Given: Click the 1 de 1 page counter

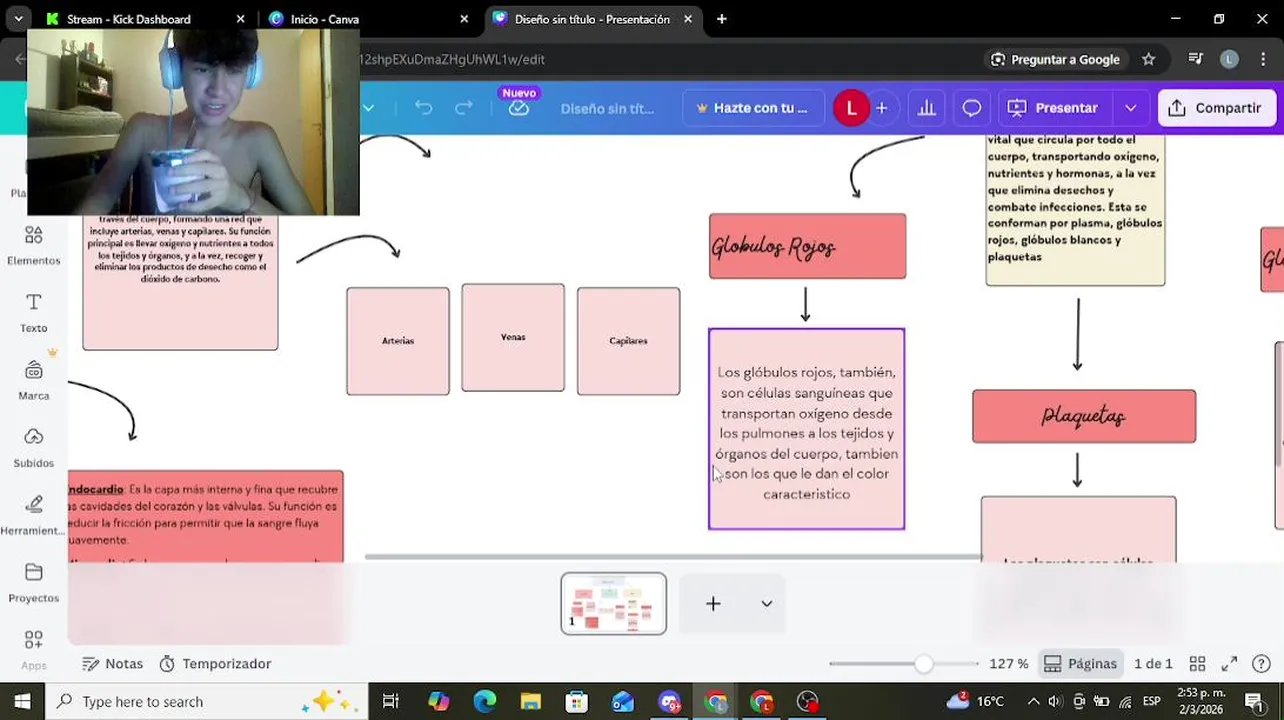Looking at the screenshot, I should coord(1153,664).
